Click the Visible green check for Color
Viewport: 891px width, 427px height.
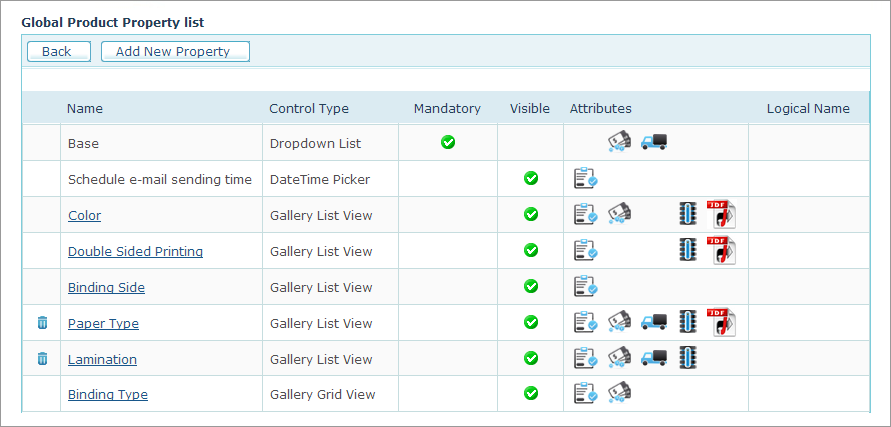(x=531, y=214)
